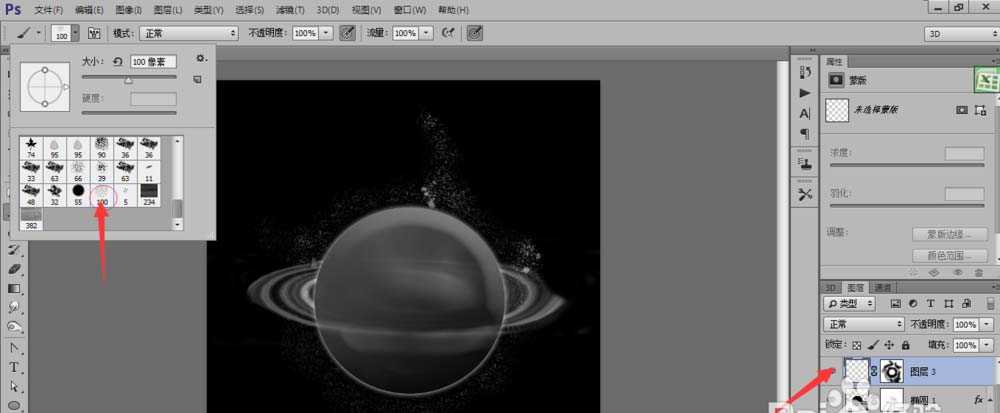The height and width of the screenshot is (413, 1000).
Task: Click the brush size slider
Action: pyautogui.click(x=128, y=78)
